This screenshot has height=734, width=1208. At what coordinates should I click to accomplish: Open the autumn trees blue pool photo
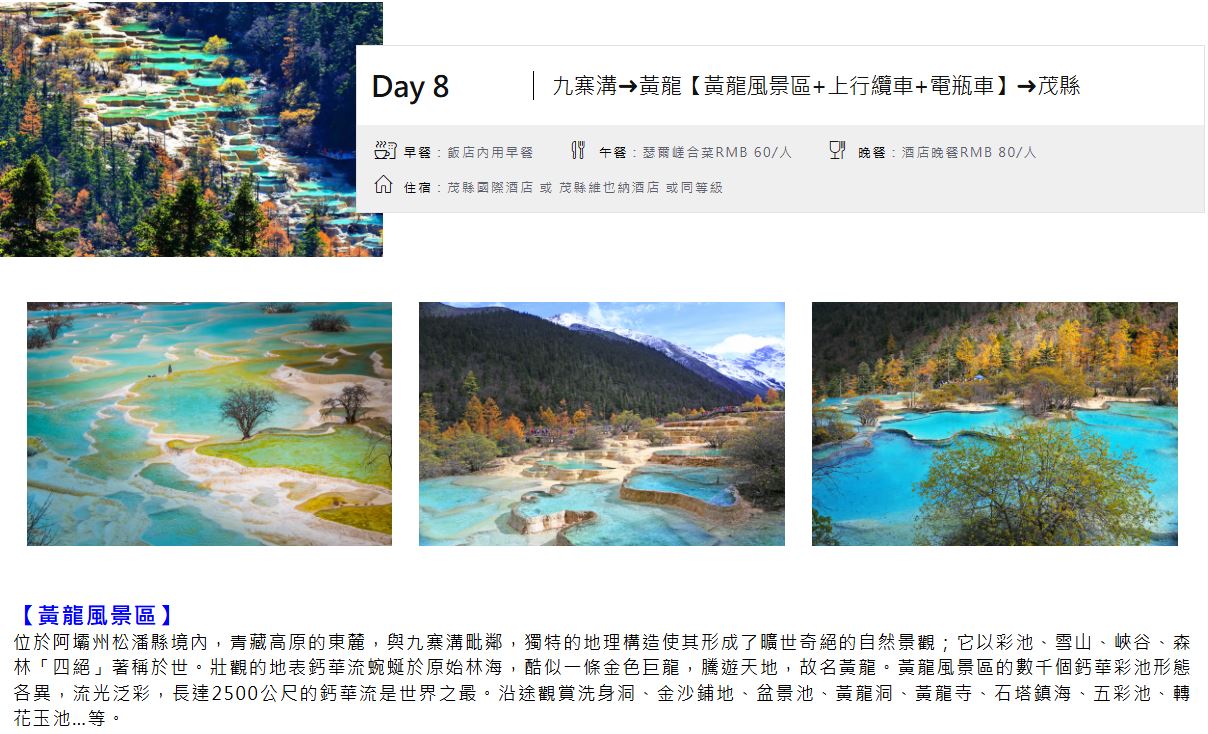995,424
